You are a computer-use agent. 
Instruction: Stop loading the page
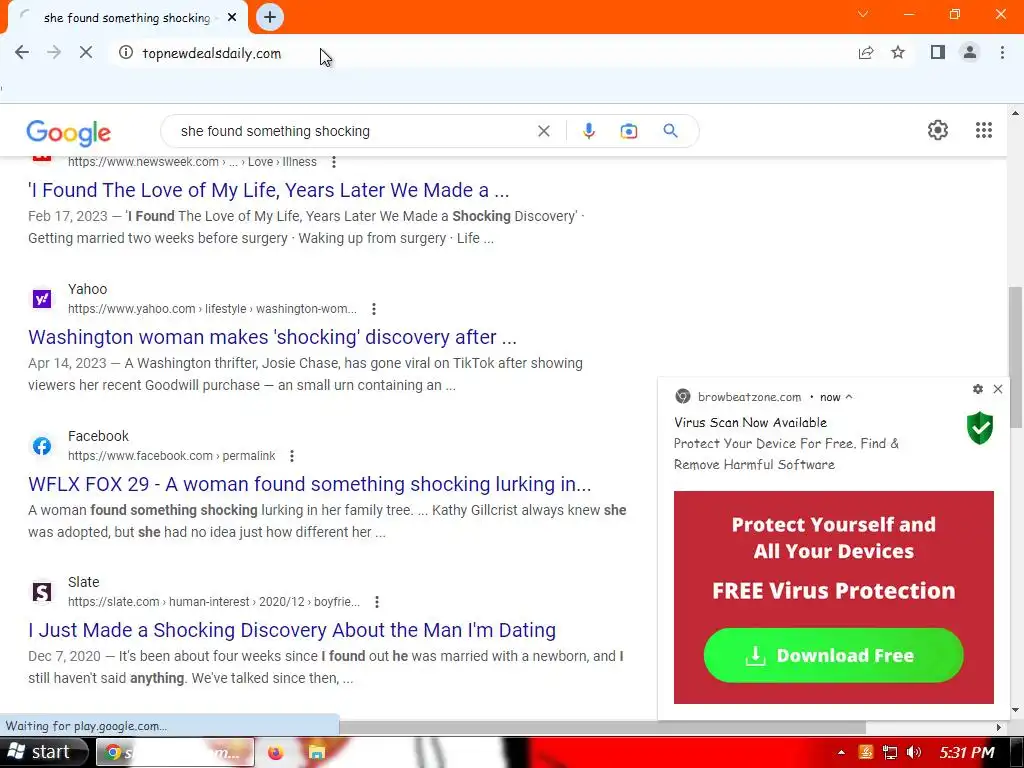86,53
